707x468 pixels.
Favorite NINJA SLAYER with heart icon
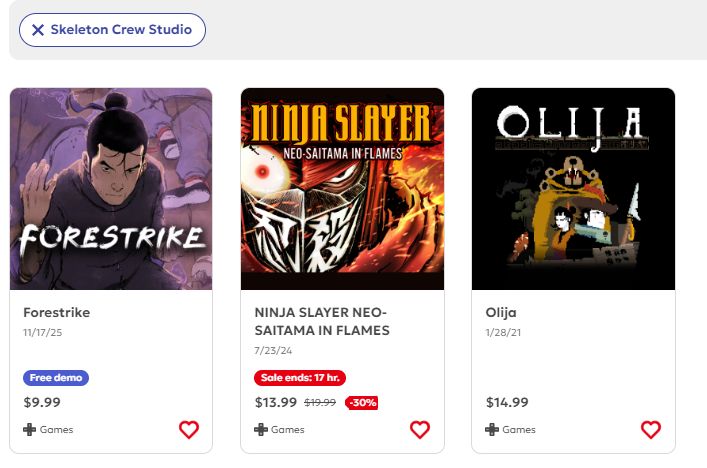click(420, 430)
